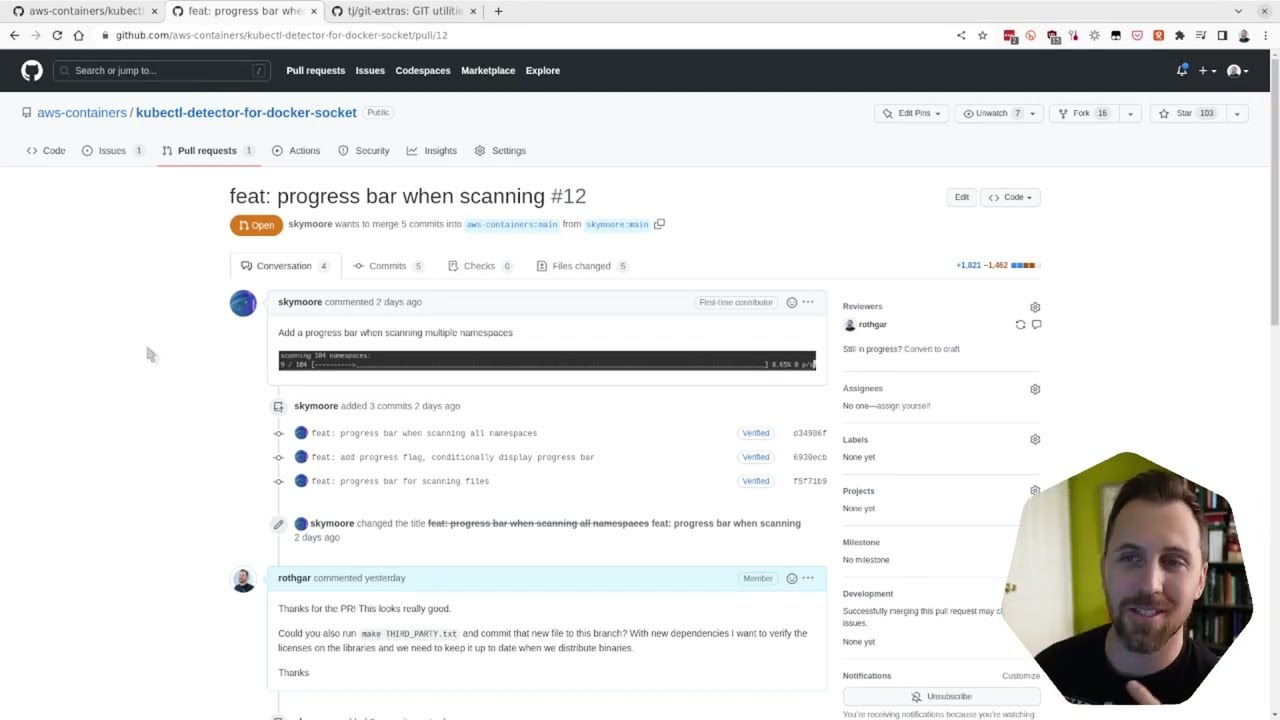This screenshot has width=1280, height=720.
Task: Open the Edit Pins dropdown
Action: click(911, 113)
